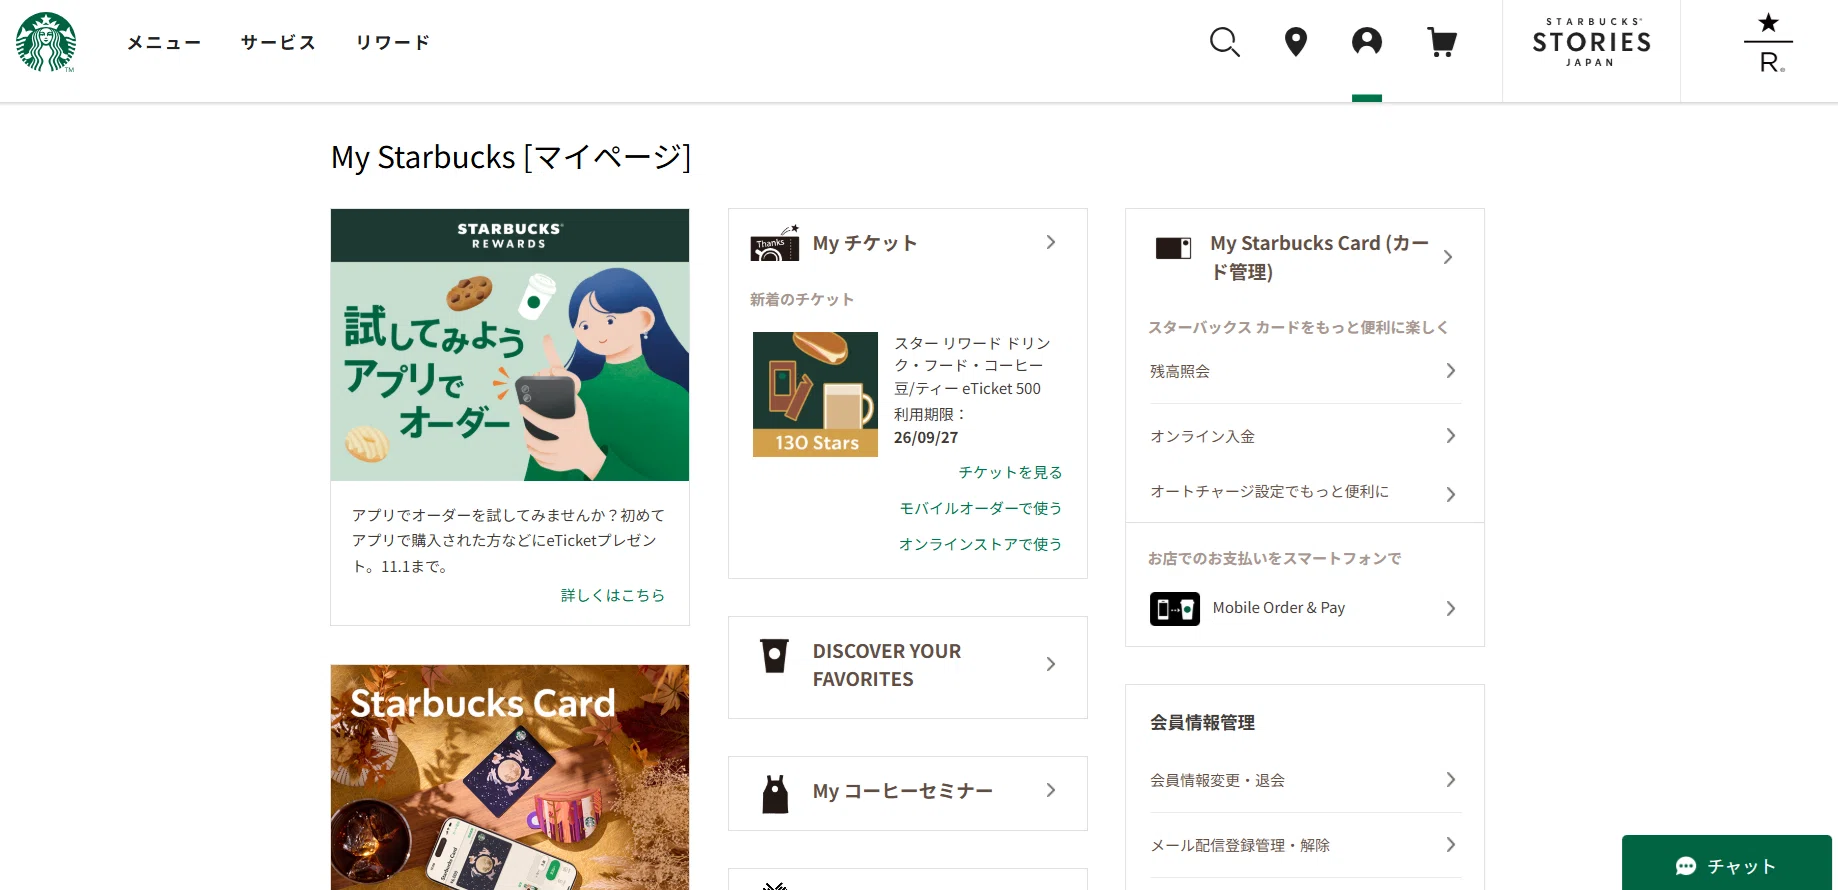The height and width of the screenshot is (890, 1838).
Task: Click the My チケット heading text
Action: 865,243
